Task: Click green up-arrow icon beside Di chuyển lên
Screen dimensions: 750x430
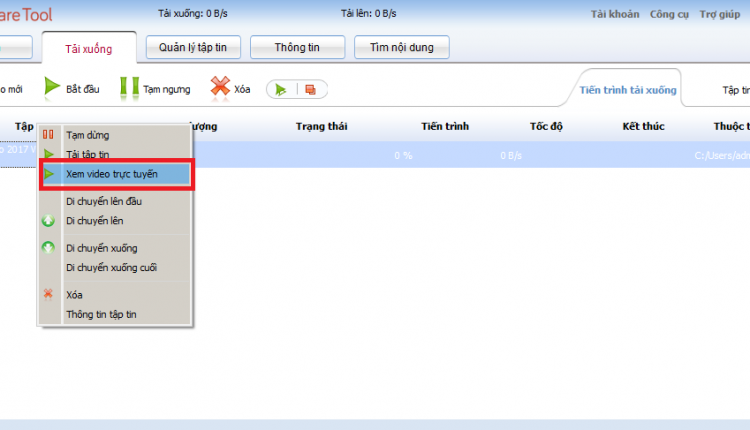Action: tap(48, 221)
